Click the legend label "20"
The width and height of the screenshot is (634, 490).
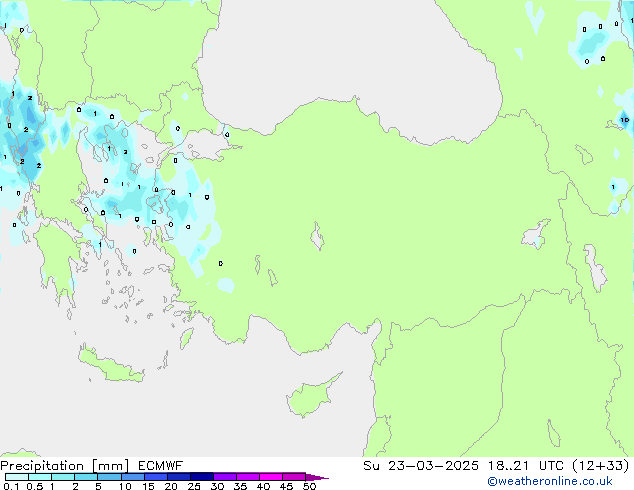[171, 486]
